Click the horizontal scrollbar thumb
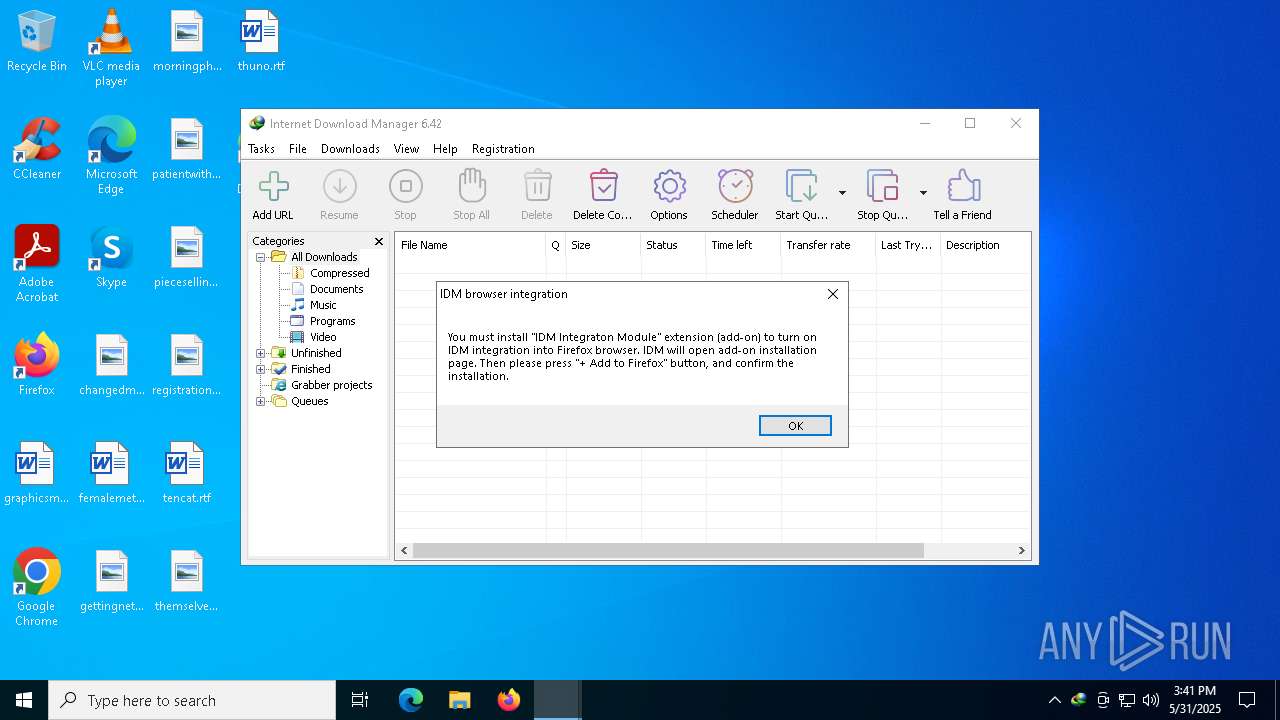Screen dimensions: 1280x720 [668, 550]
